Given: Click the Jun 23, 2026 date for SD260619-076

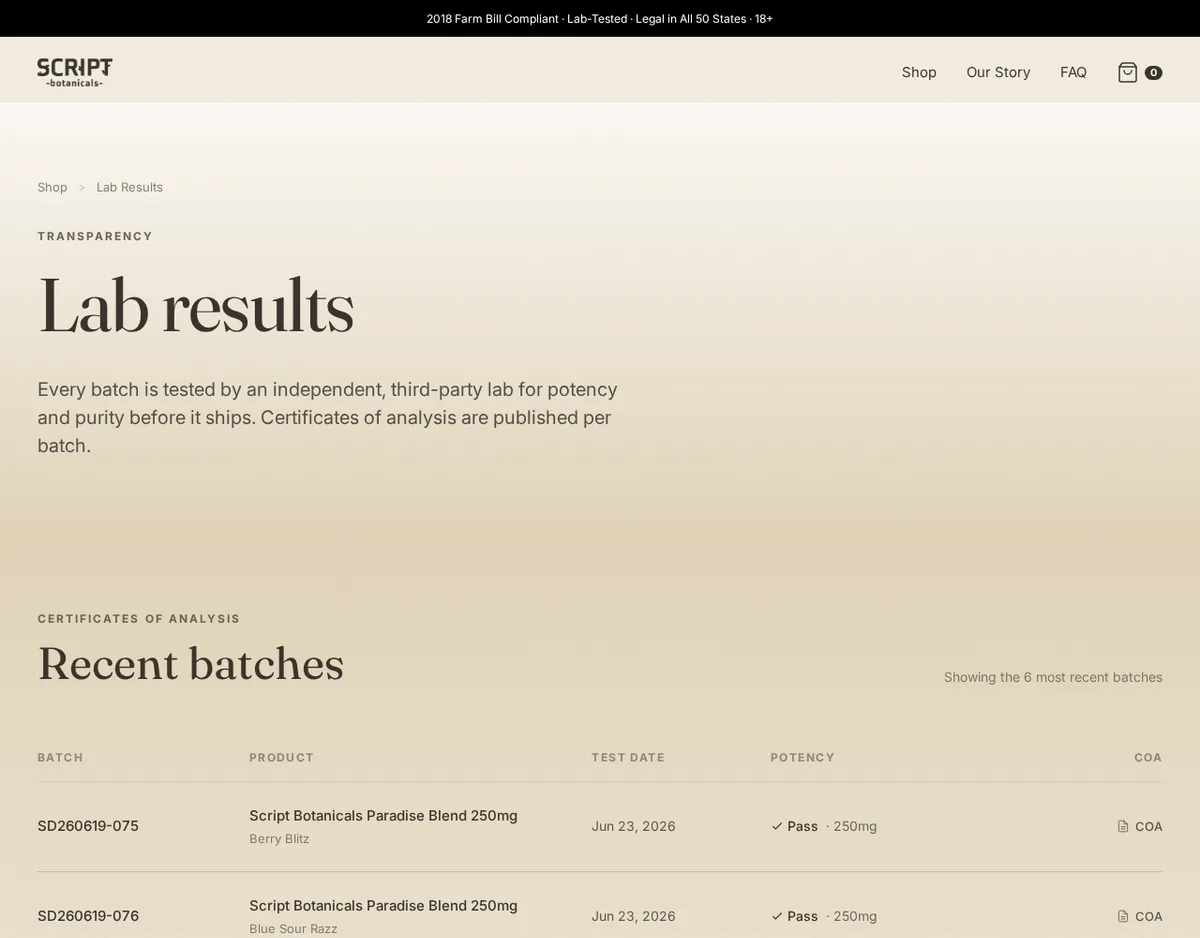Looking at the screenshot, I should click(x=633, y=917).
